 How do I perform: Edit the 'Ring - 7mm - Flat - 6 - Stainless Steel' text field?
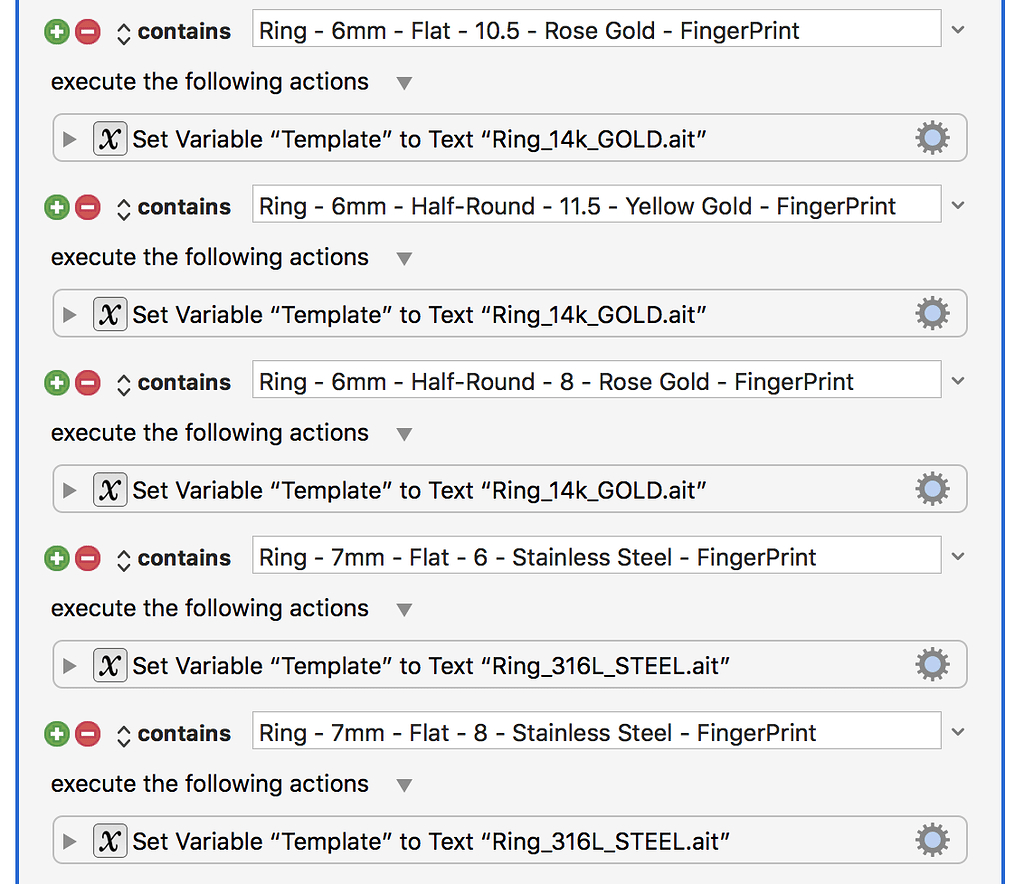596,555
